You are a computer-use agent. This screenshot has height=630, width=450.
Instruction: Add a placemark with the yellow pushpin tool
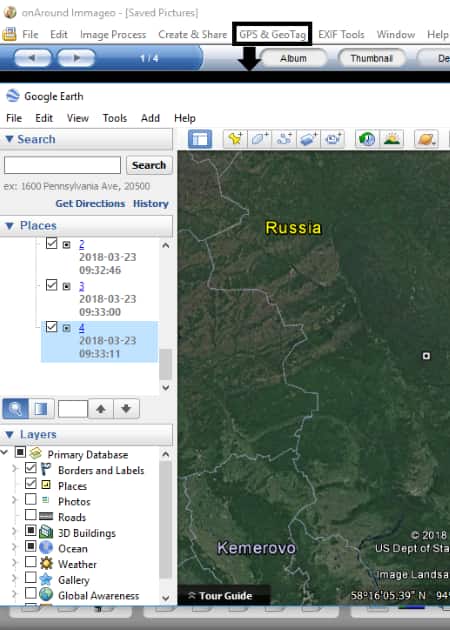(x=235, y=139)
